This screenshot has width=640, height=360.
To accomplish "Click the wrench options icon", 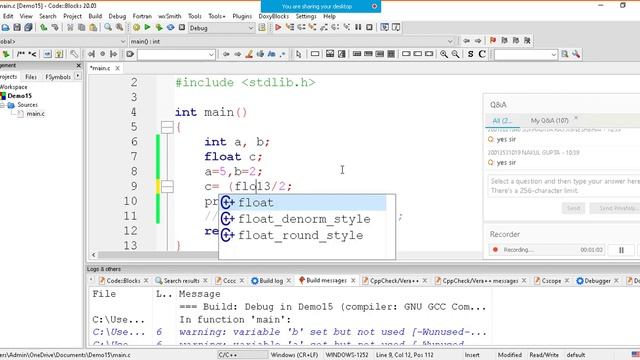I will click(576, 54).
